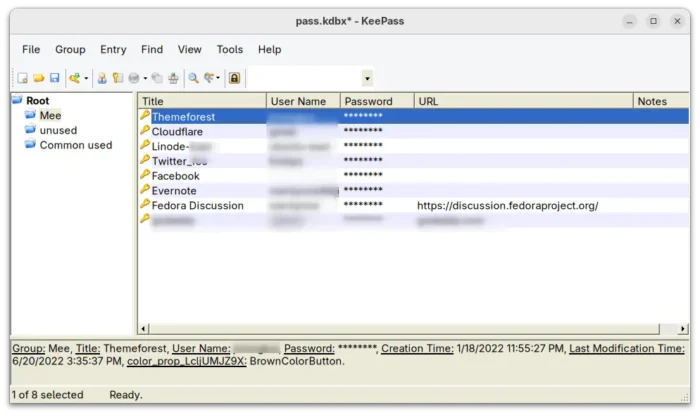Open the Tools menu
This screenshot has width=700, height=415.
coord(229,49)
